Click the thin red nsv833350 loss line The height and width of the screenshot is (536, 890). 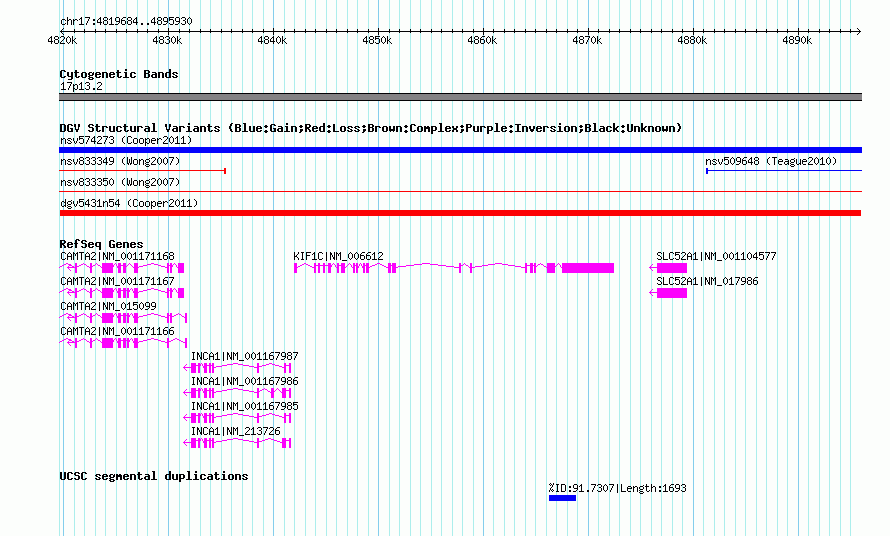click(x=460, y=191)
